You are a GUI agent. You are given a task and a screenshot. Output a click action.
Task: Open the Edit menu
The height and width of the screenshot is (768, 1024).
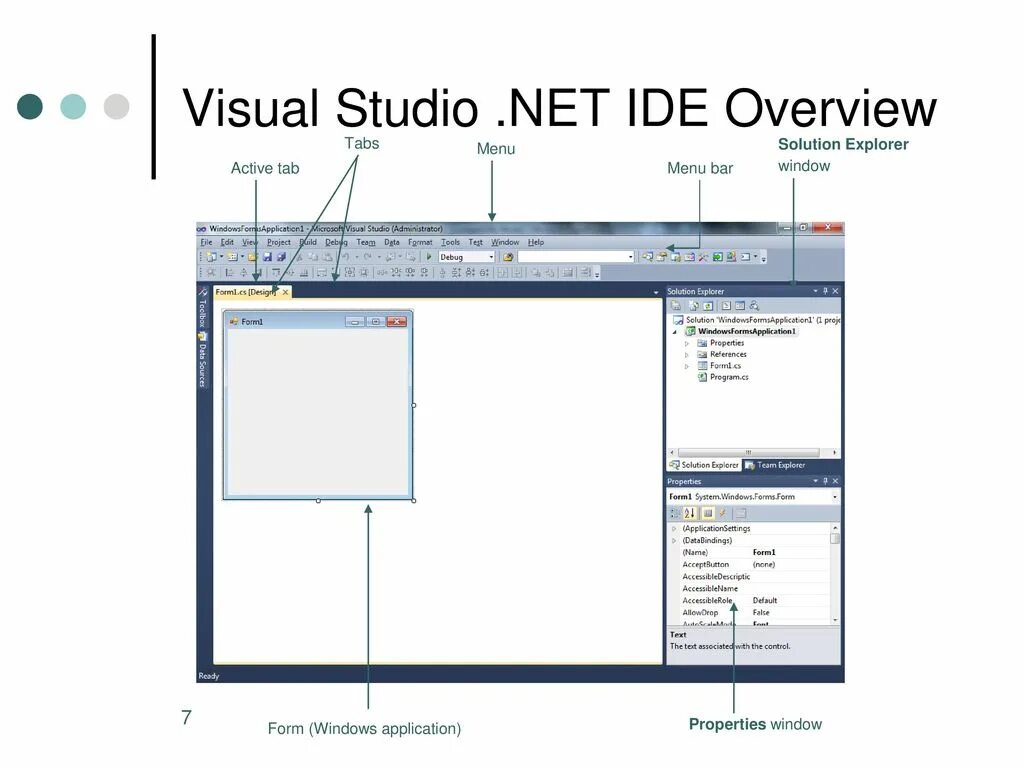(x=227, y=242)
